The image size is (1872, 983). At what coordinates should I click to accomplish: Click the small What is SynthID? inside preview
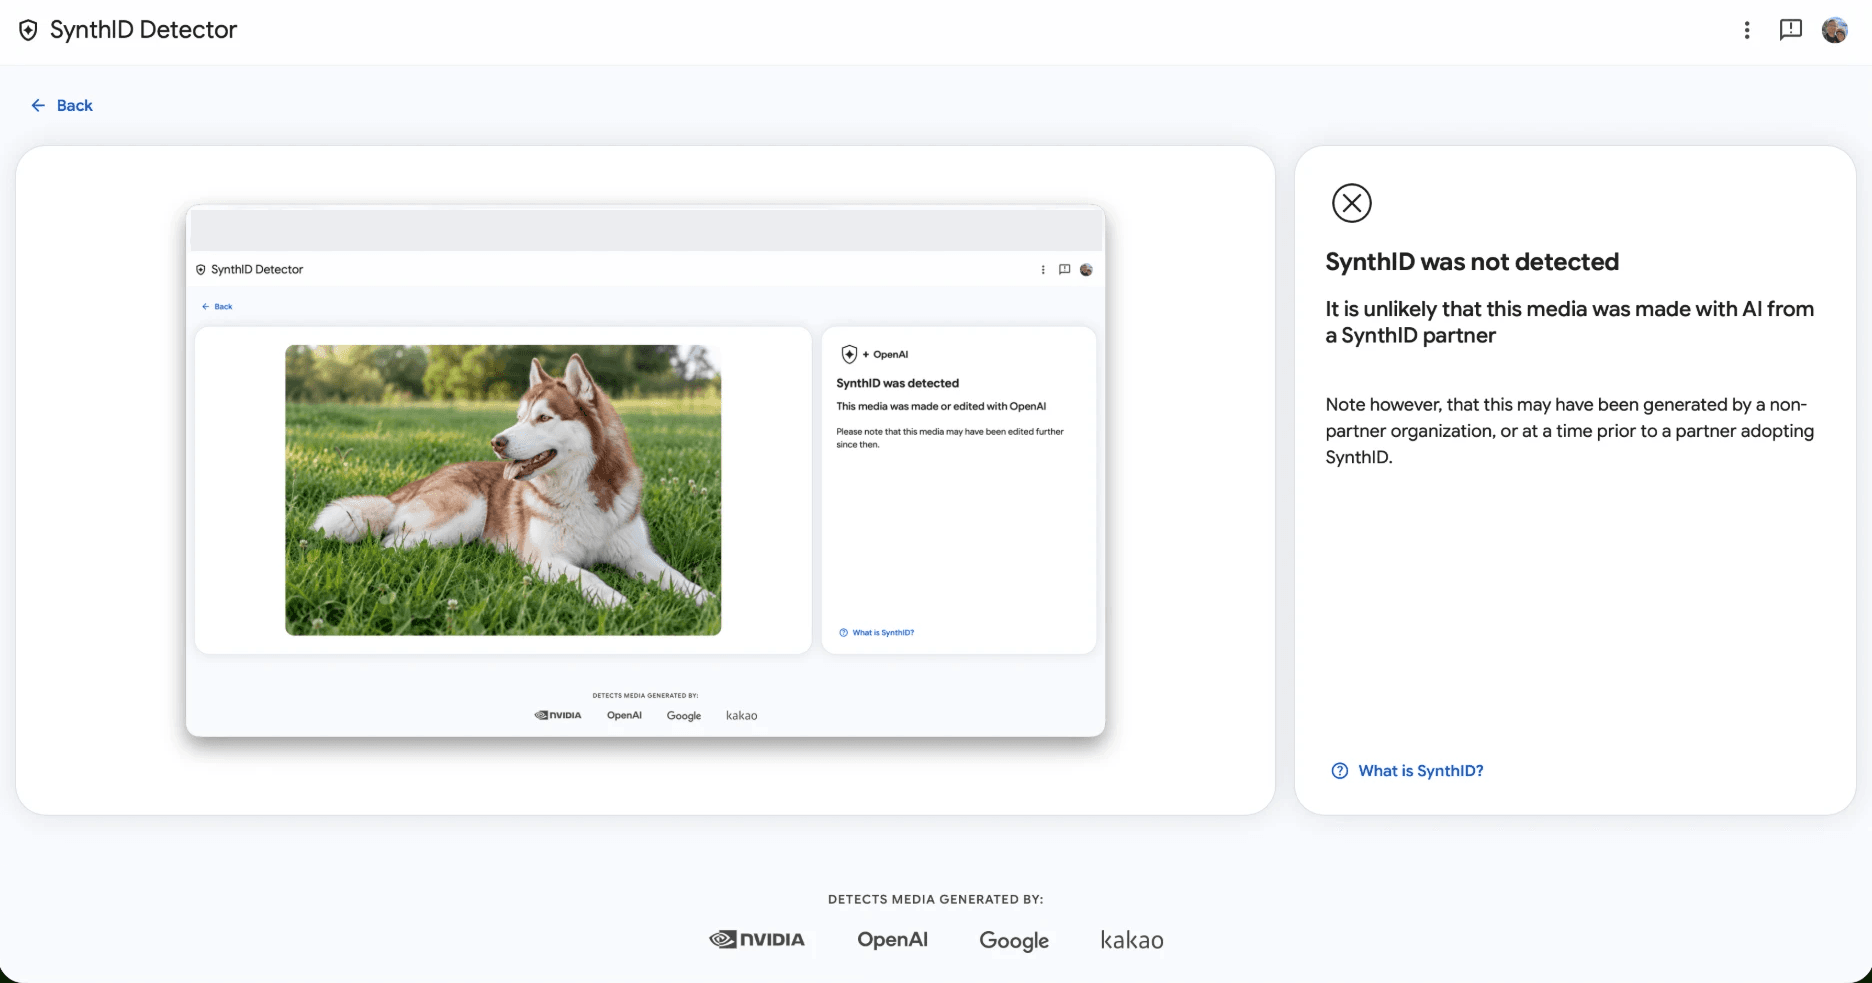click(877, 633)
